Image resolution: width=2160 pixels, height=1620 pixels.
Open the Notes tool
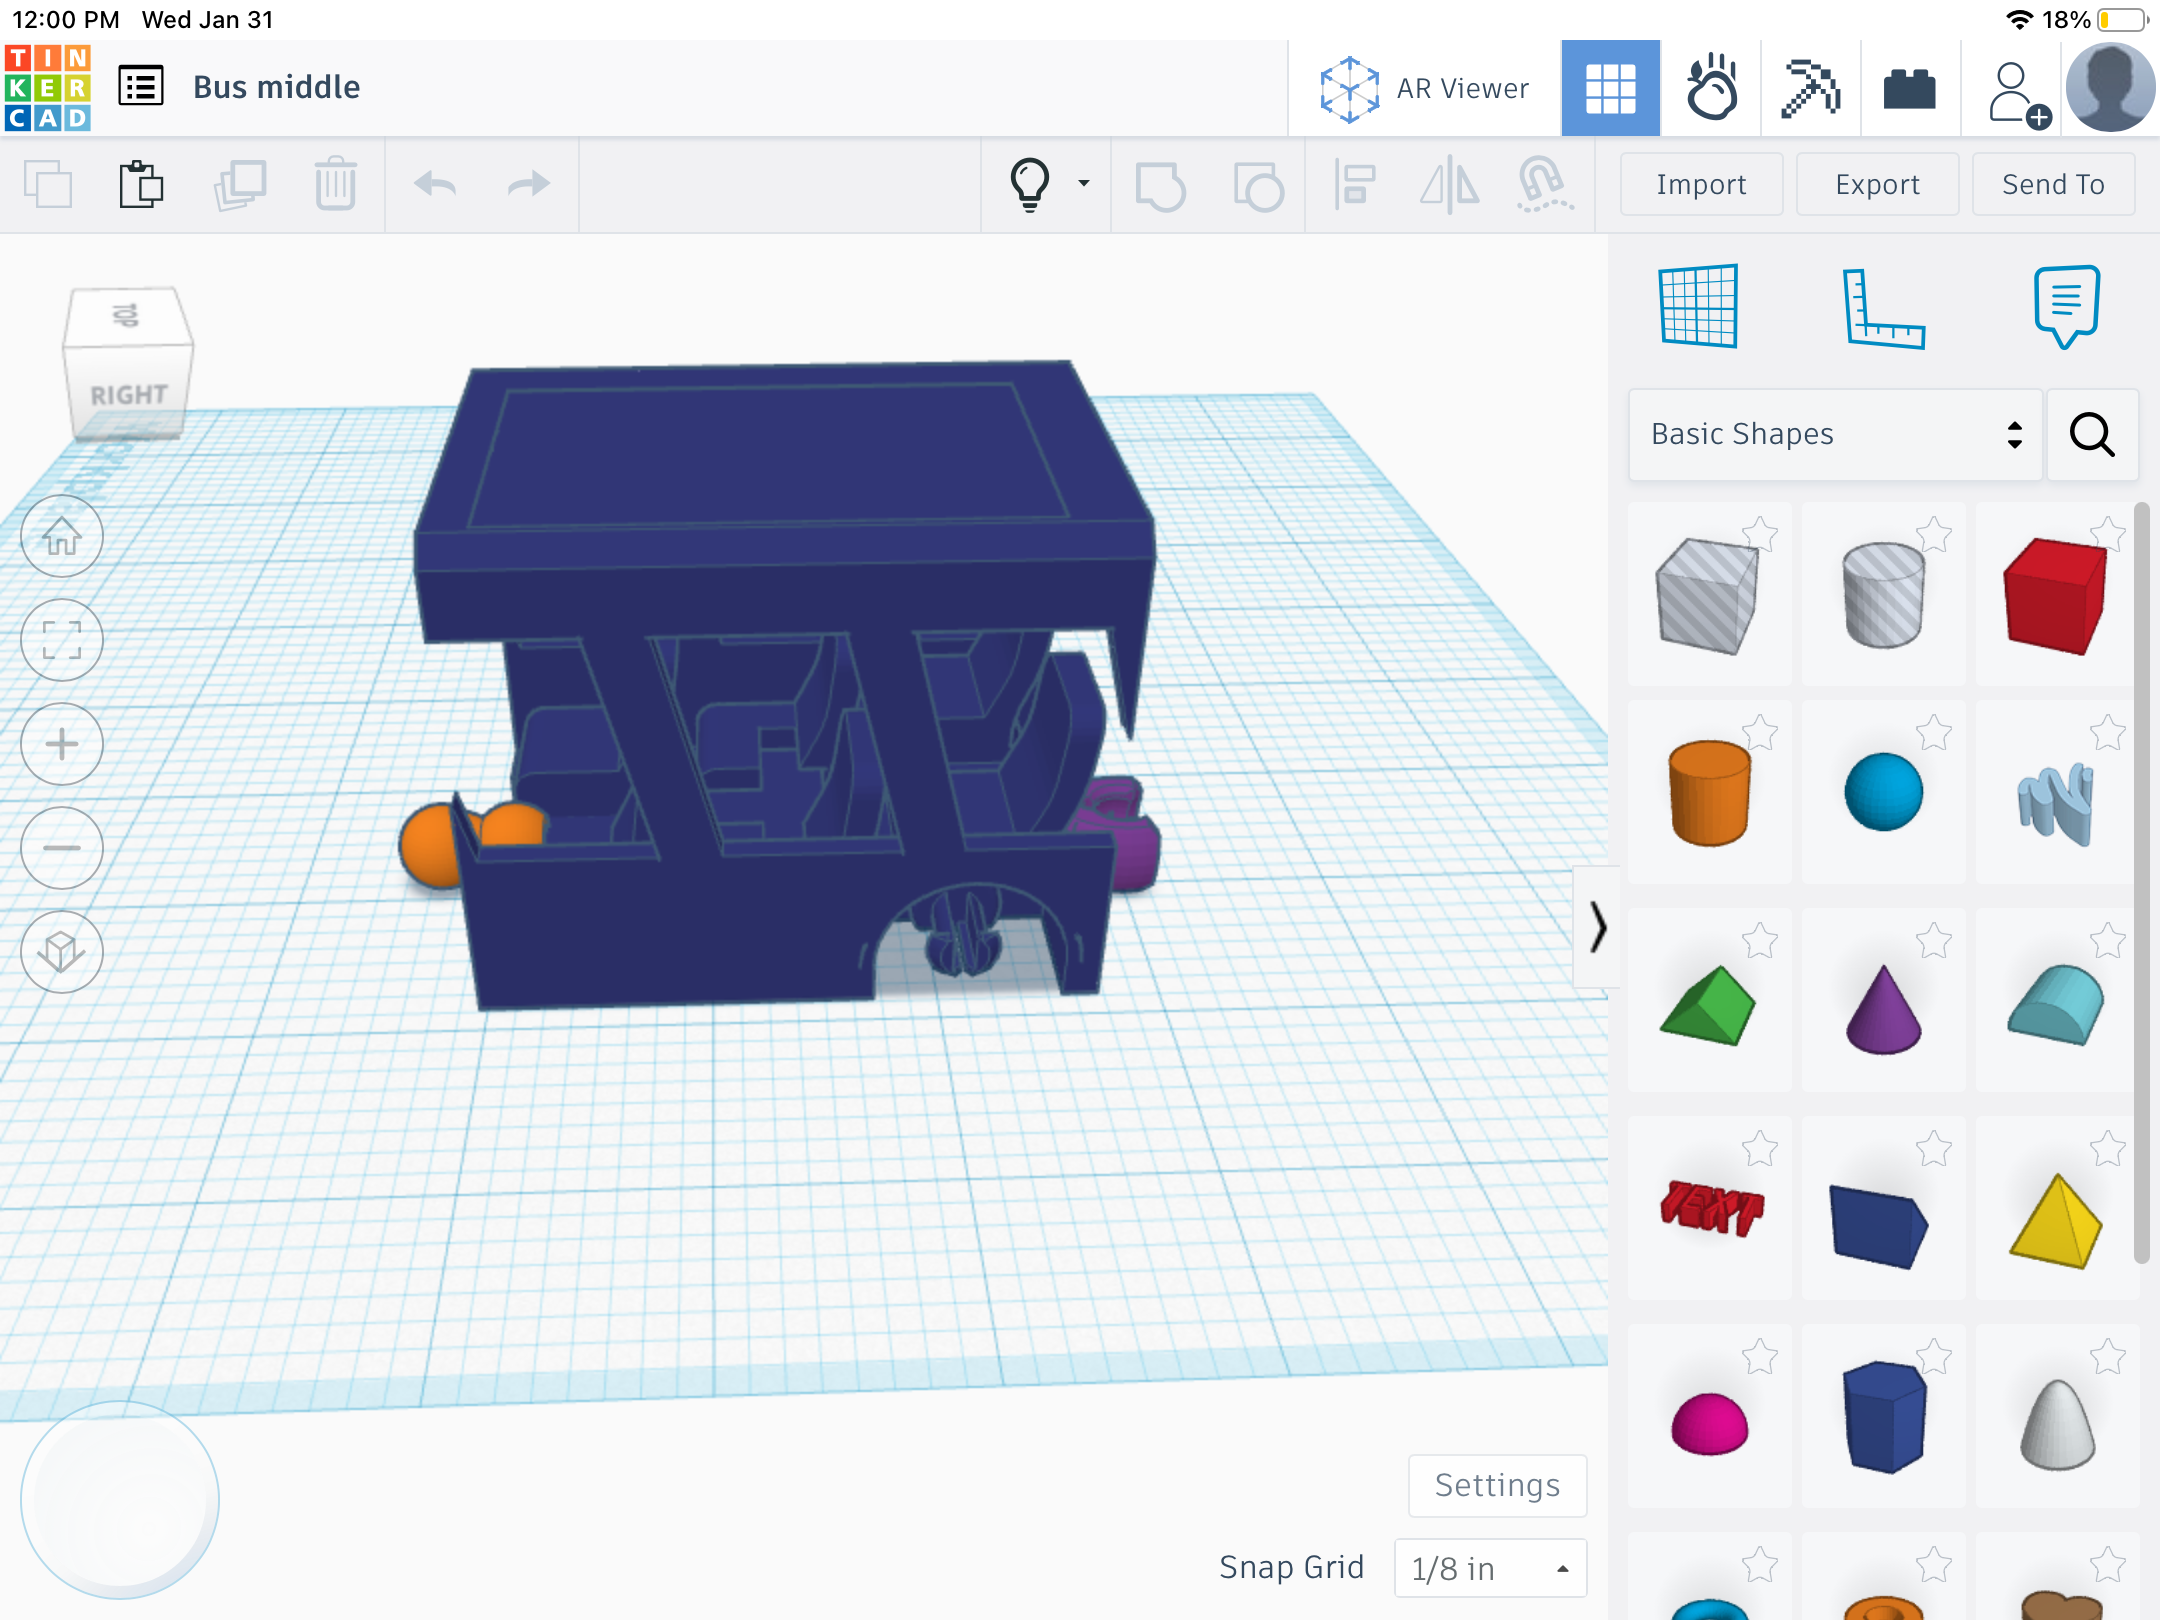point(2065,307)
